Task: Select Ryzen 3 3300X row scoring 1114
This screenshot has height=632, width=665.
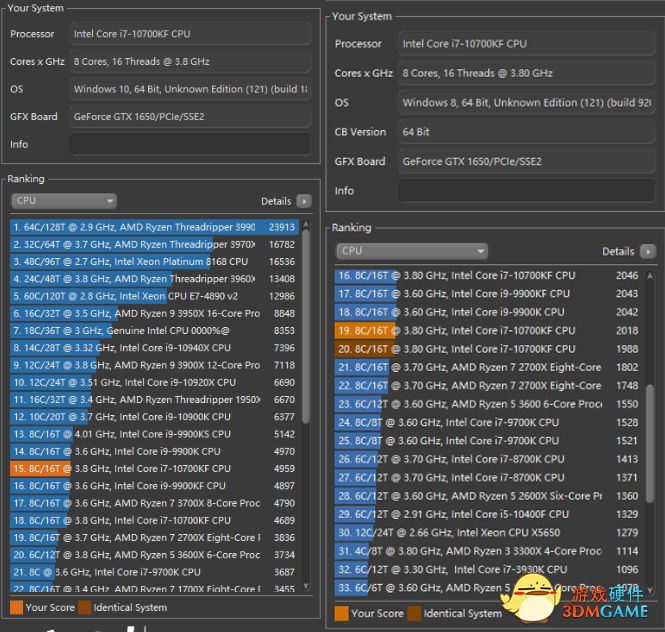Action: click(488, 551)
